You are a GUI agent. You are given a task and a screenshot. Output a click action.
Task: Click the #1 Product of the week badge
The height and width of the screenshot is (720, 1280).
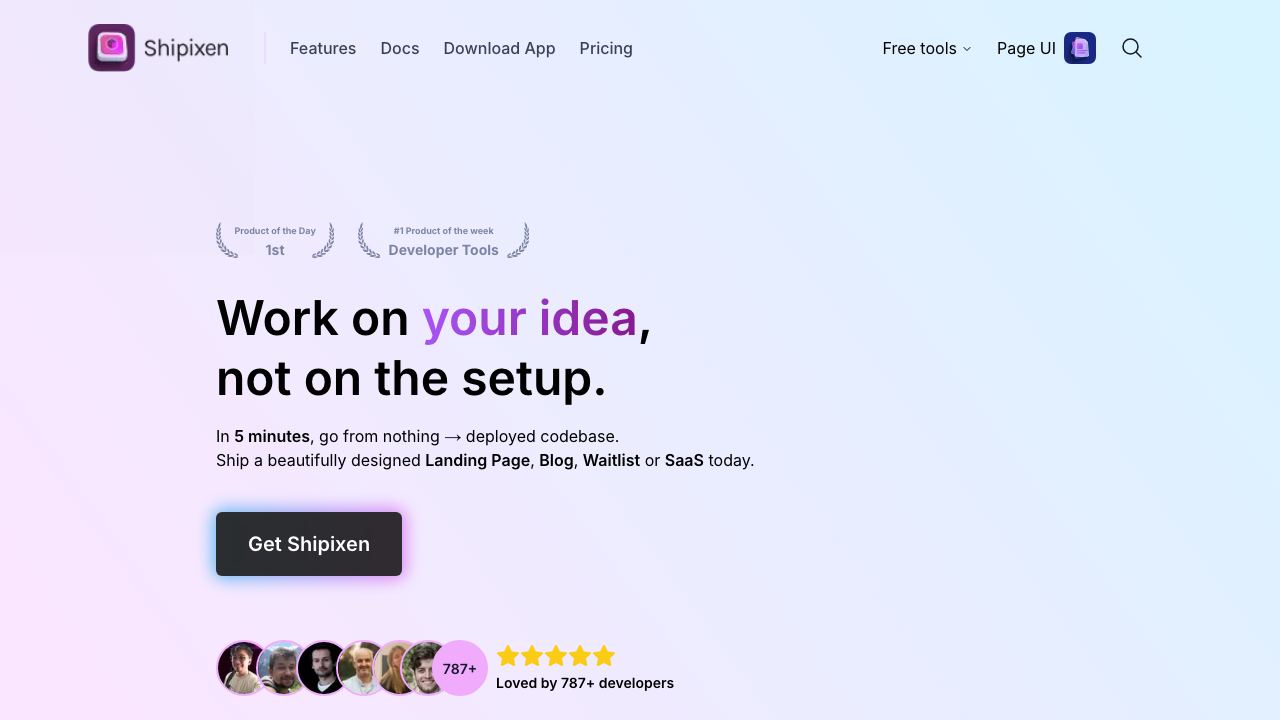coord(443,241)
